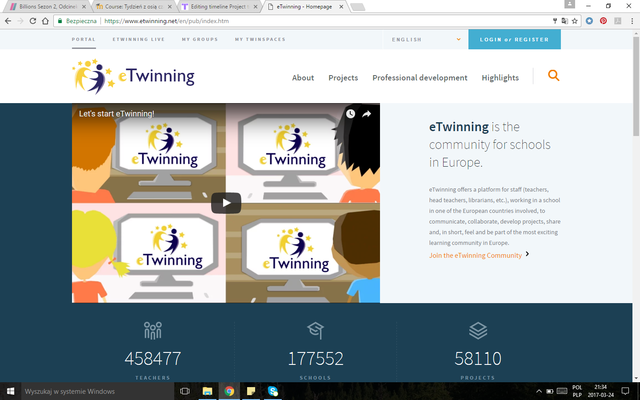Switch to Billions Sezon 2 tab

[48, 7]
